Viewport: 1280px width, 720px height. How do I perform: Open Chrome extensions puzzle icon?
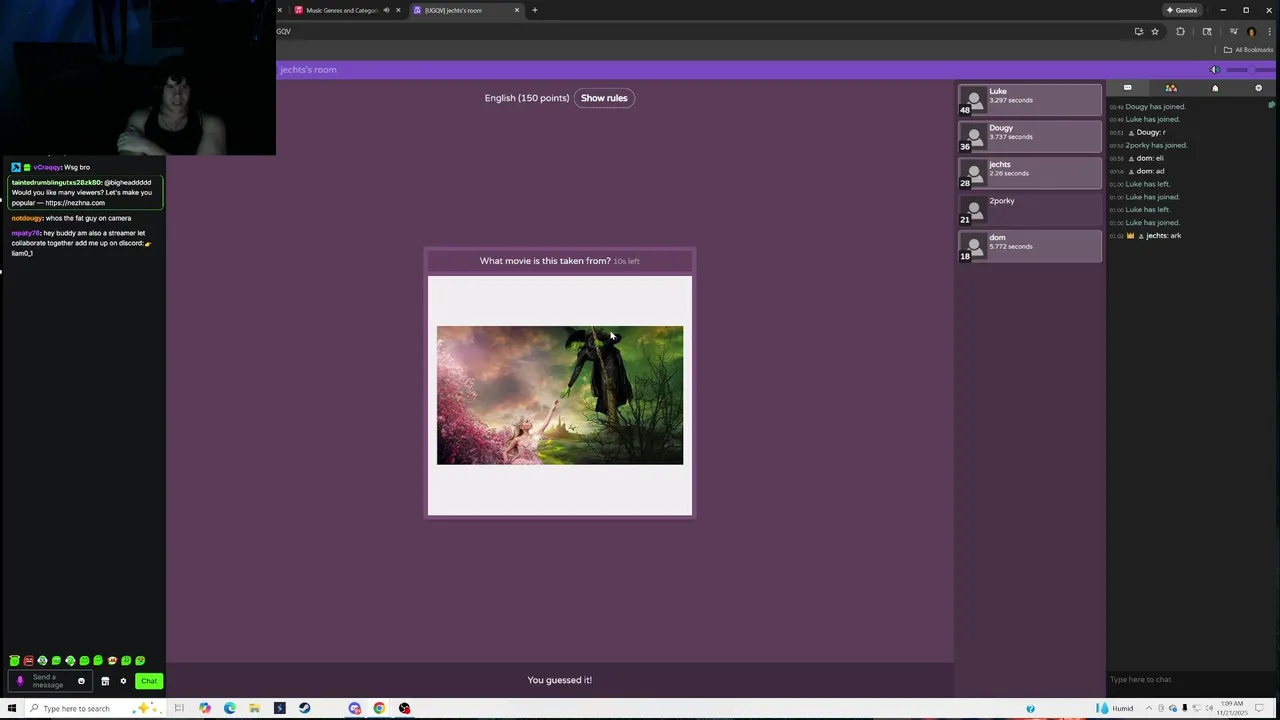[1180, 31]
